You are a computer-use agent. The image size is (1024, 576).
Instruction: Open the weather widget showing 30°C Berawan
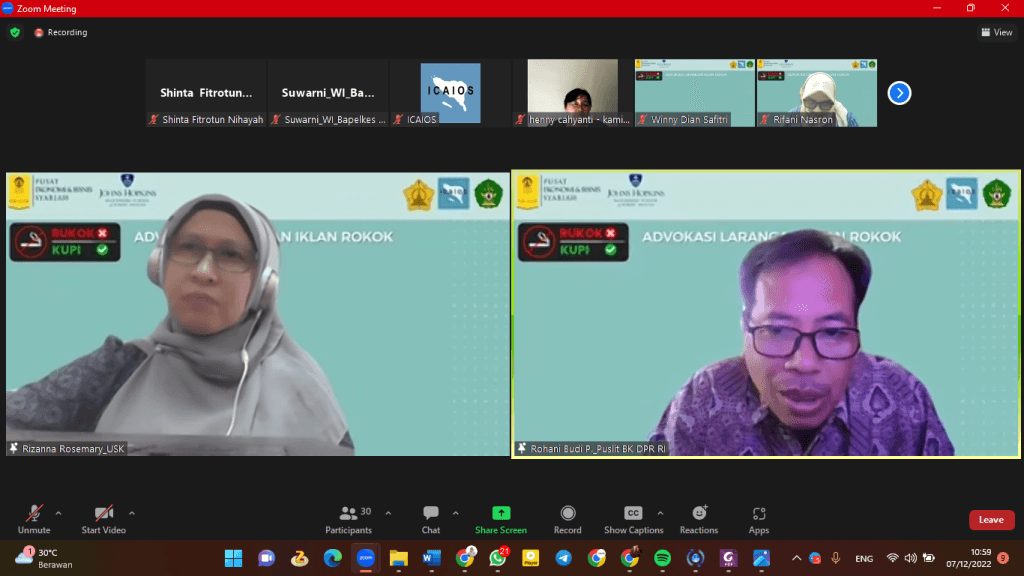pyautogui.click(x=44, y=558)
